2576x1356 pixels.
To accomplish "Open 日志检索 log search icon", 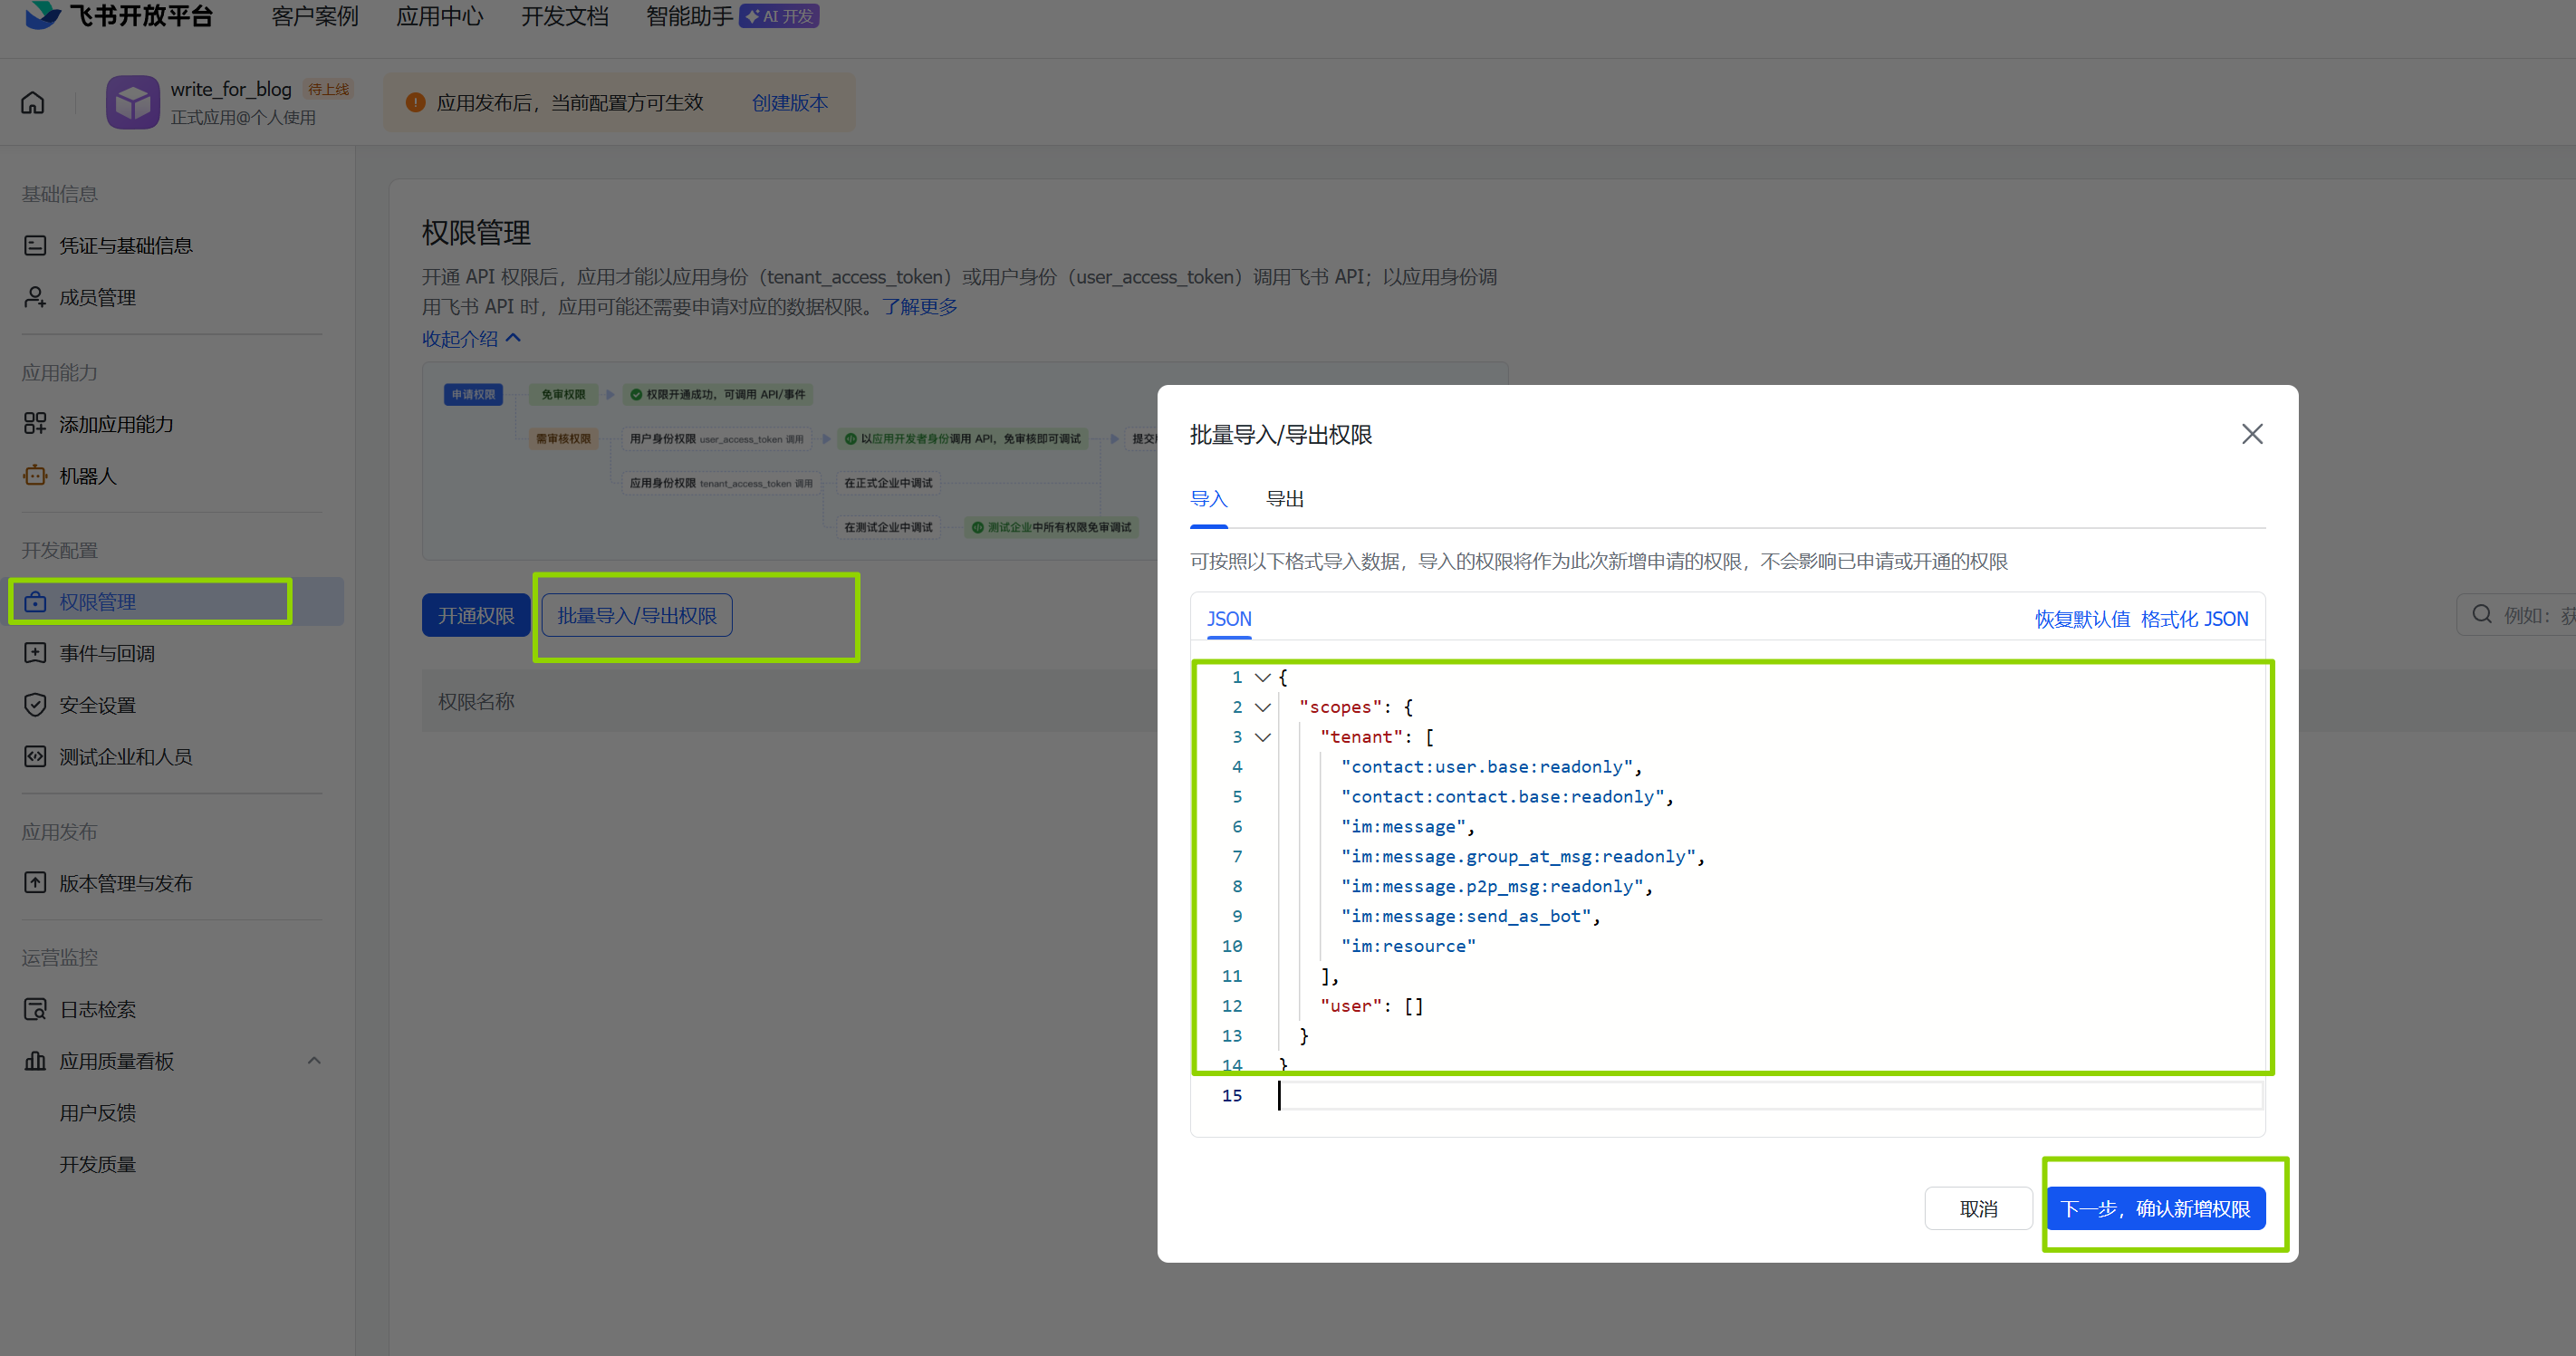I will pos(35,1009).
